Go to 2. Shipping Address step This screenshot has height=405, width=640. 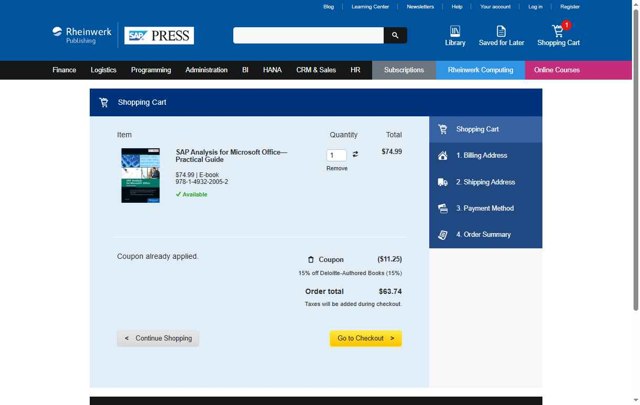click(485, 182)
